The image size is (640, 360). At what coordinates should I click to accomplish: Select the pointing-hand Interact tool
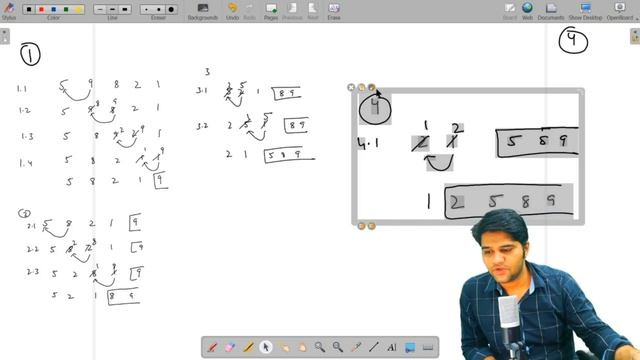pyautogui.click(x=284, y=347)
